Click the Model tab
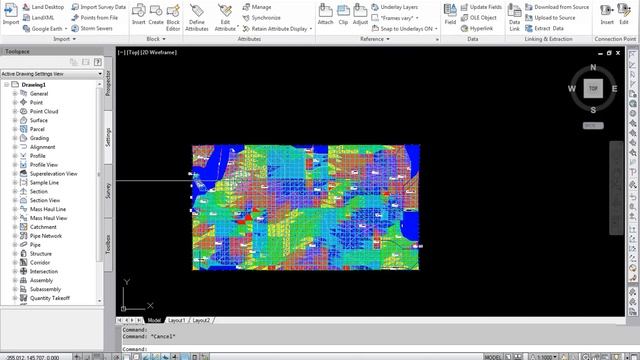 154,320
